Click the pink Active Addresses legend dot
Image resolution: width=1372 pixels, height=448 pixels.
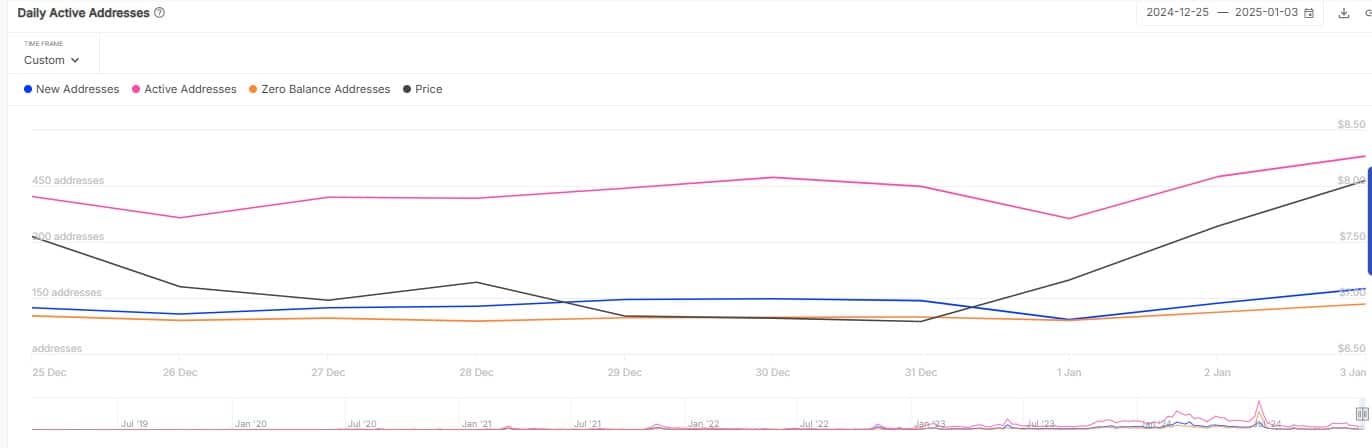click(x=136, y=89)
